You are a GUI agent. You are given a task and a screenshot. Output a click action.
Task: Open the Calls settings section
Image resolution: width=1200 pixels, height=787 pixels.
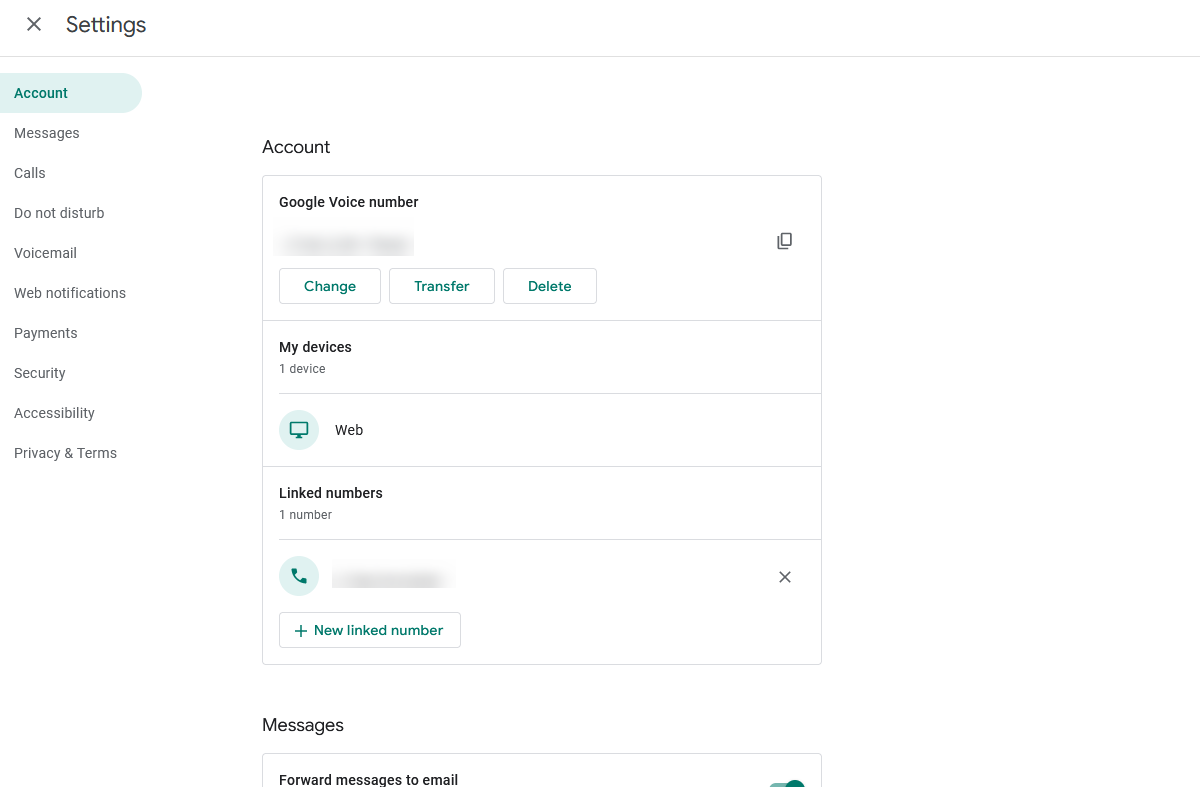(x=29, y=172)
